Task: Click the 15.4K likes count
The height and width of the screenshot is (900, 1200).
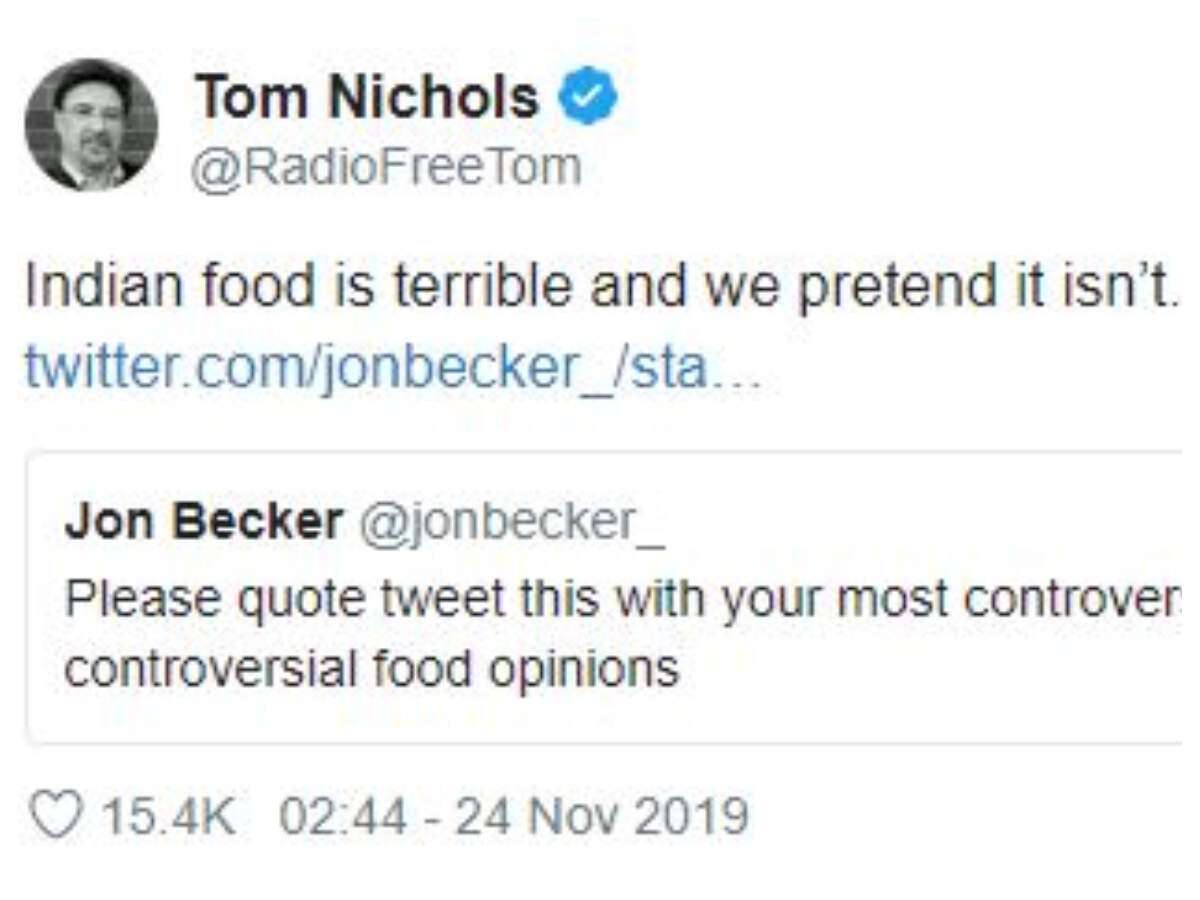Action: pos(170,816)
